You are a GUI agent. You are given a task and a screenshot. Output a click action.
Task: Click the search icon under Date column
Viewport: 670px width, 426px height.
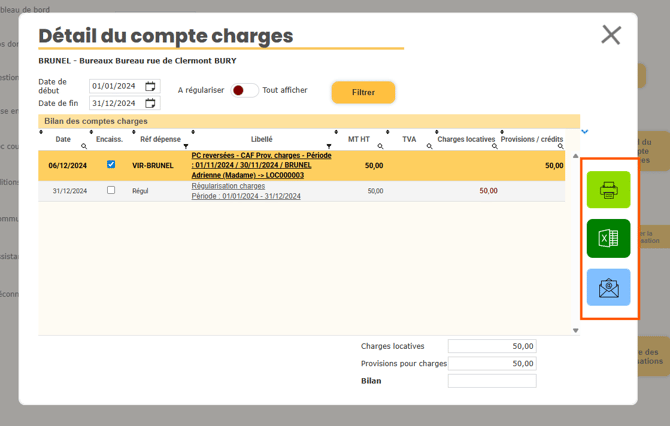point(84,147)
